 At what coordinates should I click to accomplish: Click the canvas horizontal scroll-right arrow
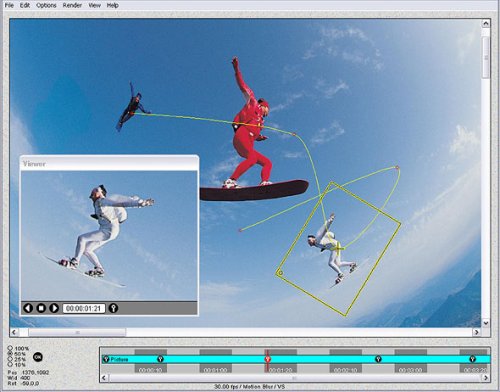pos(477,332)
